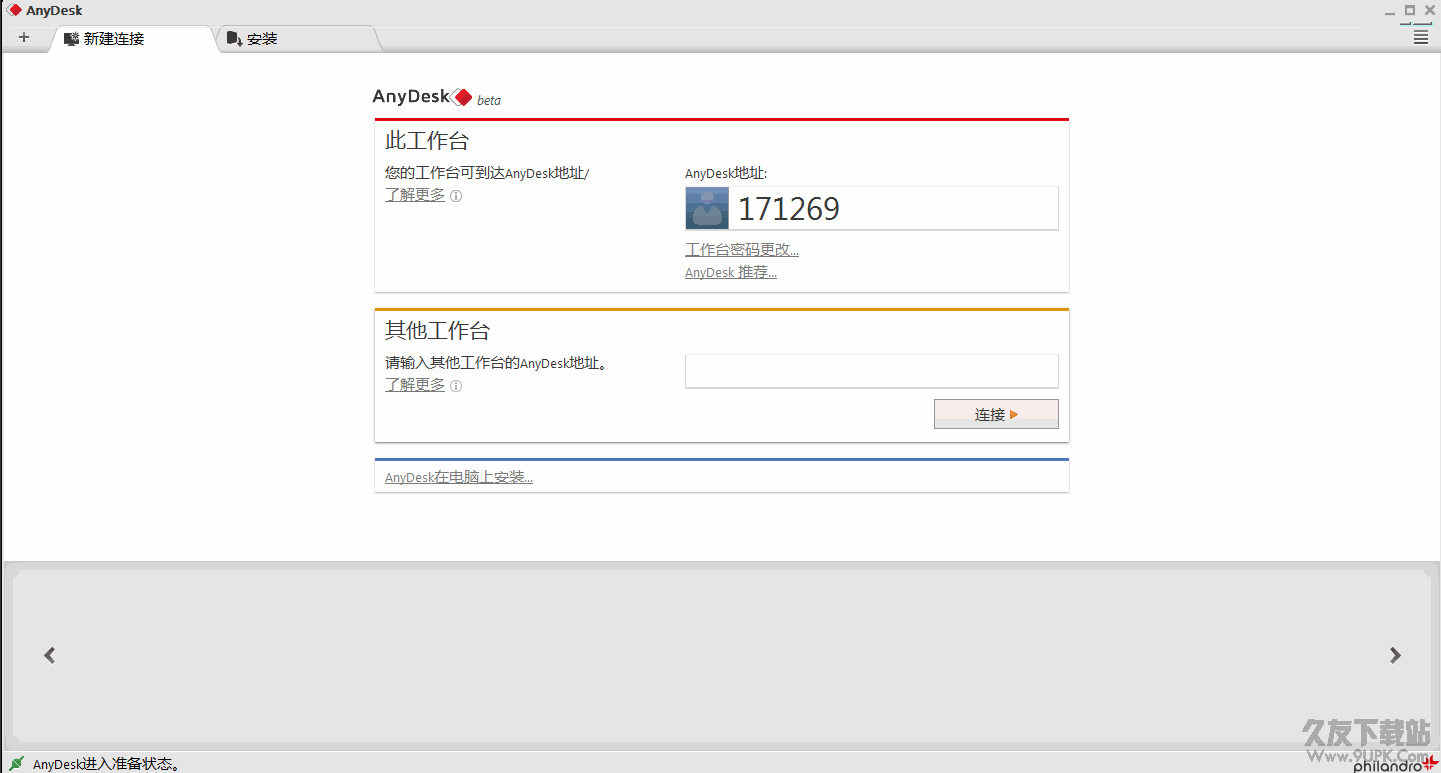Screen dimensions: 1441x773
Task: Open a new tab with plus icon
Action: [24, 38]
